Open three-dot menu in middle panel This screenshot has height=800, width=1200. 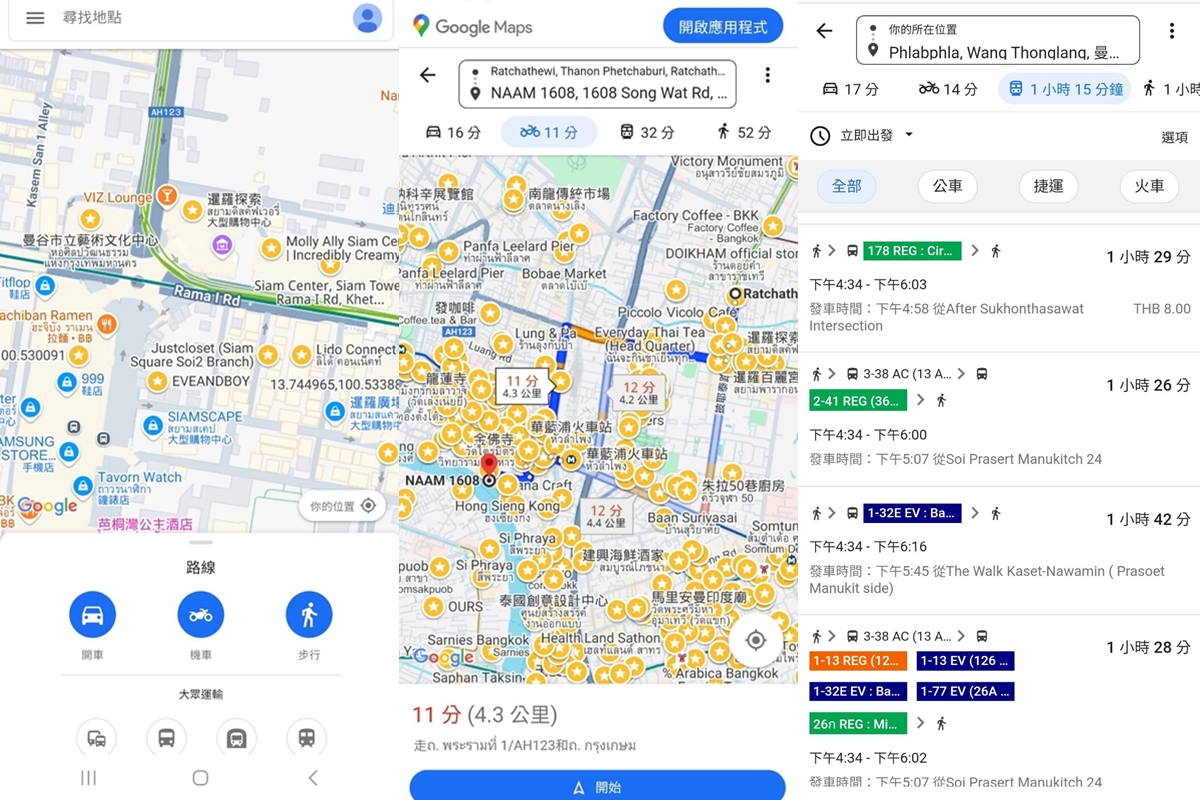click(x=767, y=75)
